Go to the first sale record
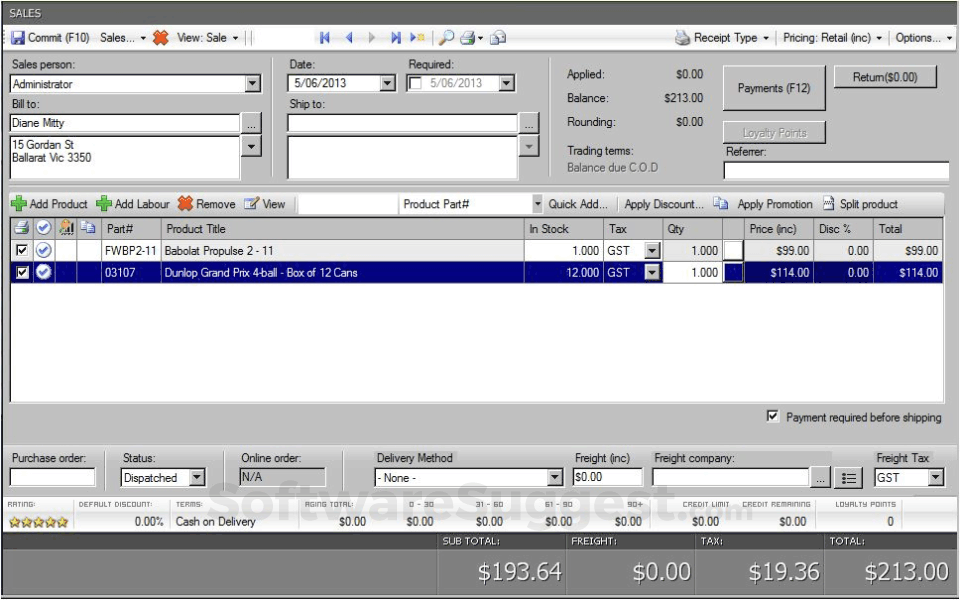The image size is (960, 600). [x=324, y=37]
